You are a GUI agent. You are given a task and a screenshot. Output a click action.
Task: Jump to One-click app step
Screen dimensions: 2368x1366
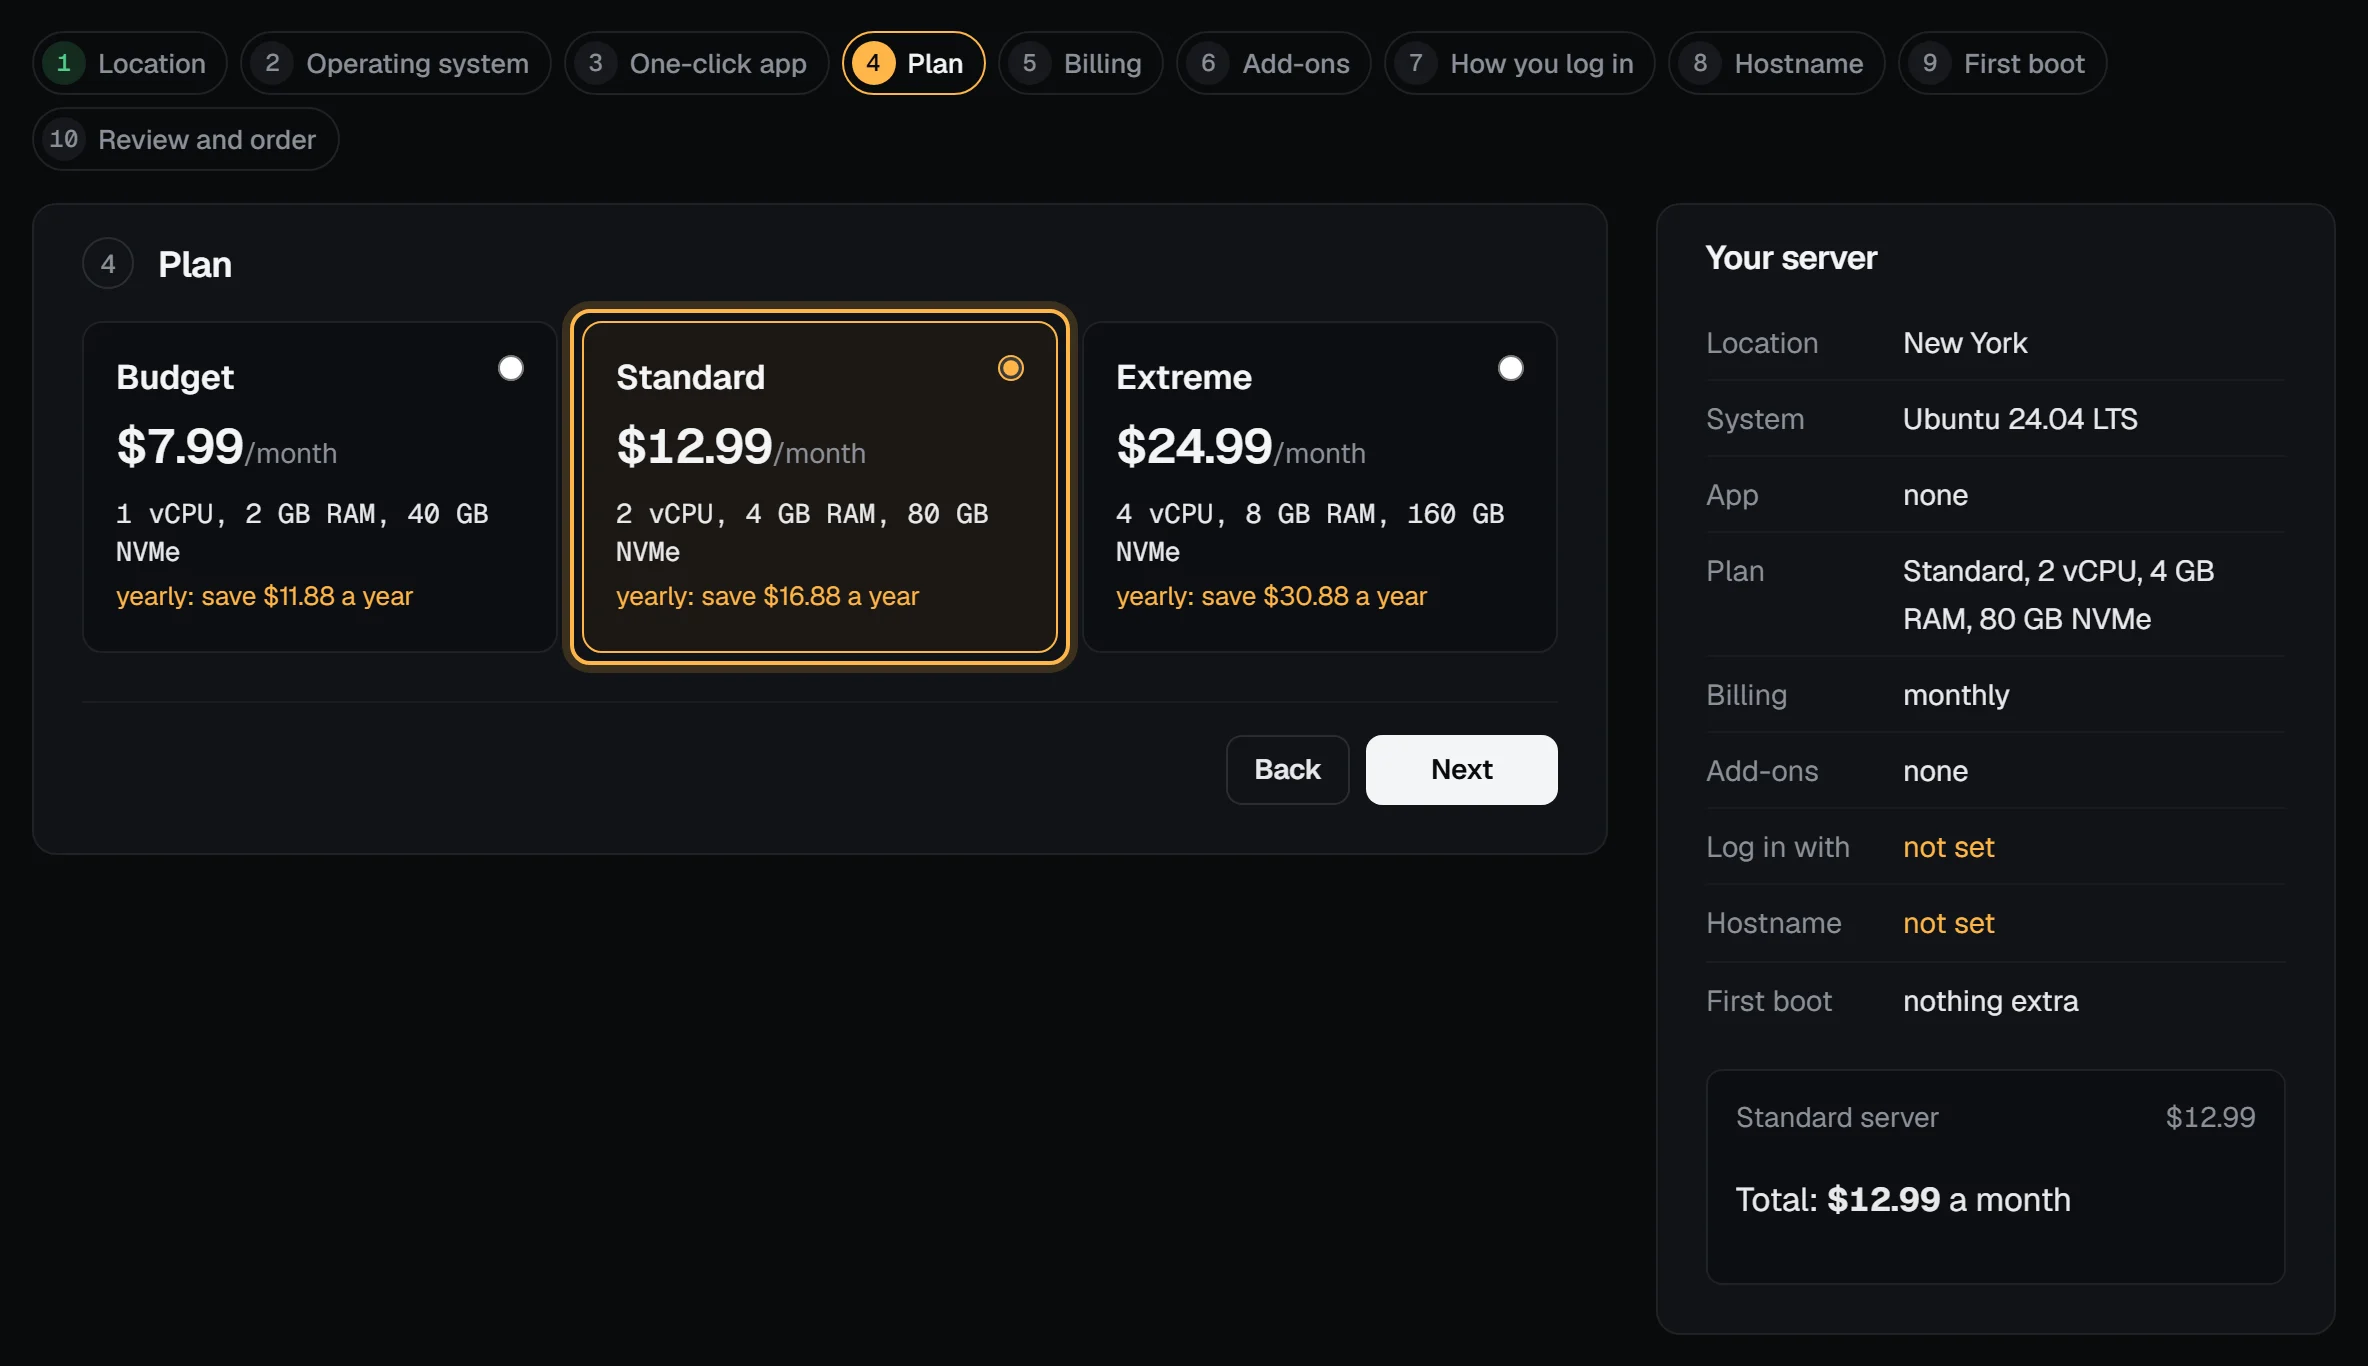(696, 63)
